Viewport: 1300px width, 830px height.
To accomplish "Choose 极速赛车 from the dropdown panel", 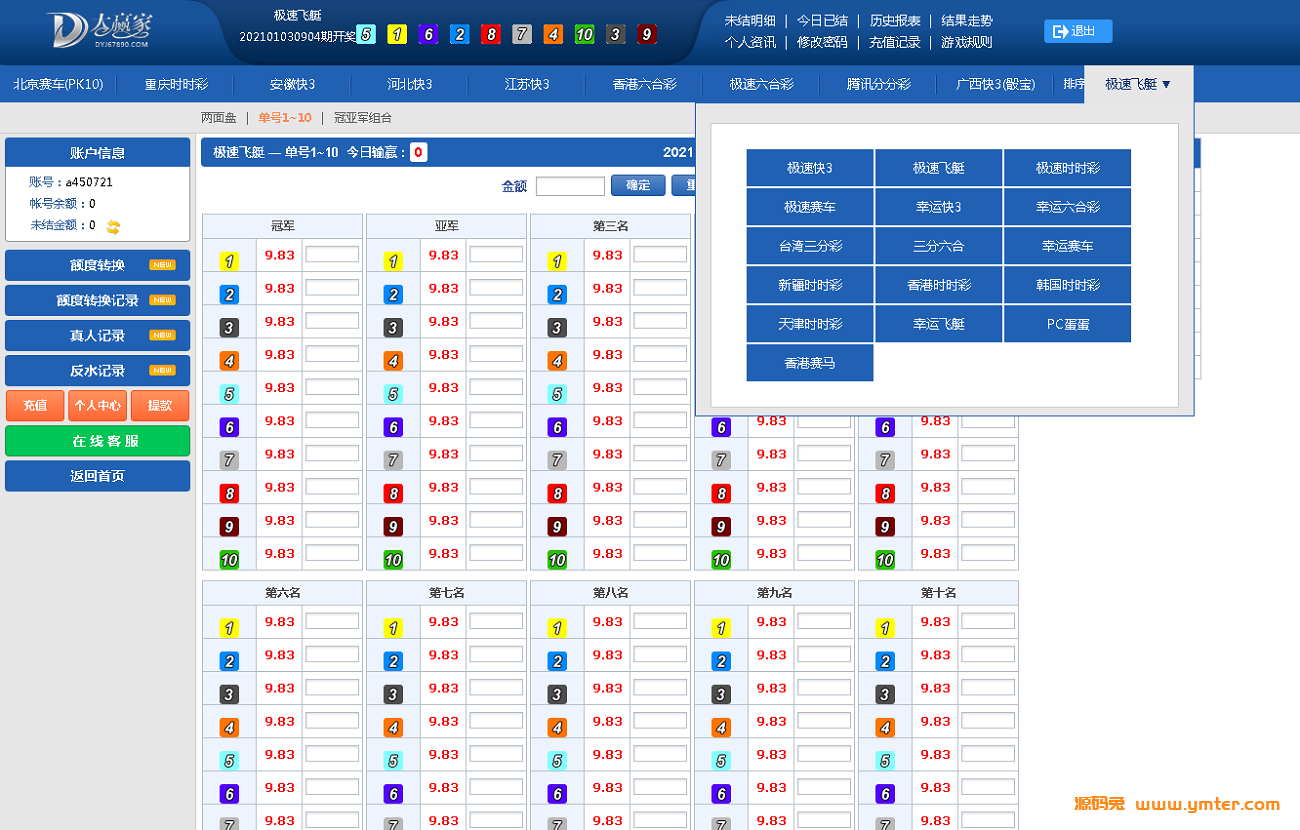I will (810, 207).
